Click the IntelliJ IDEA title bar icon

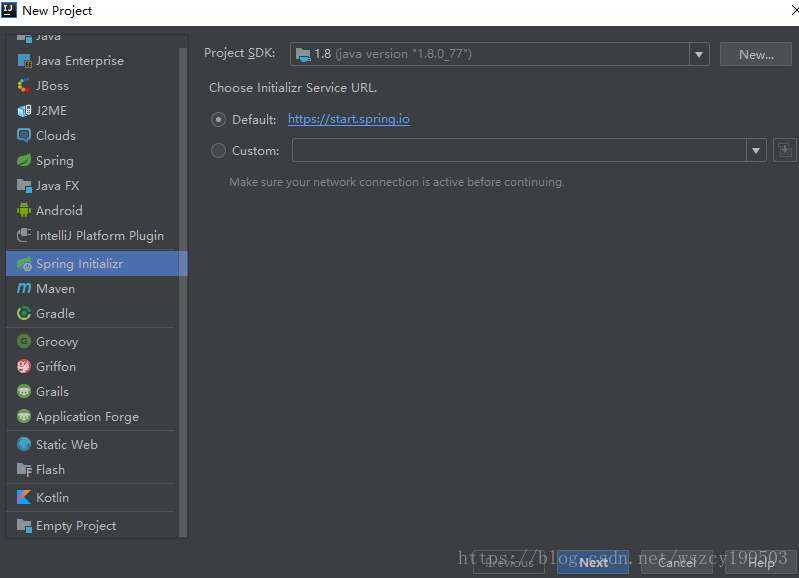coord(9,10)
